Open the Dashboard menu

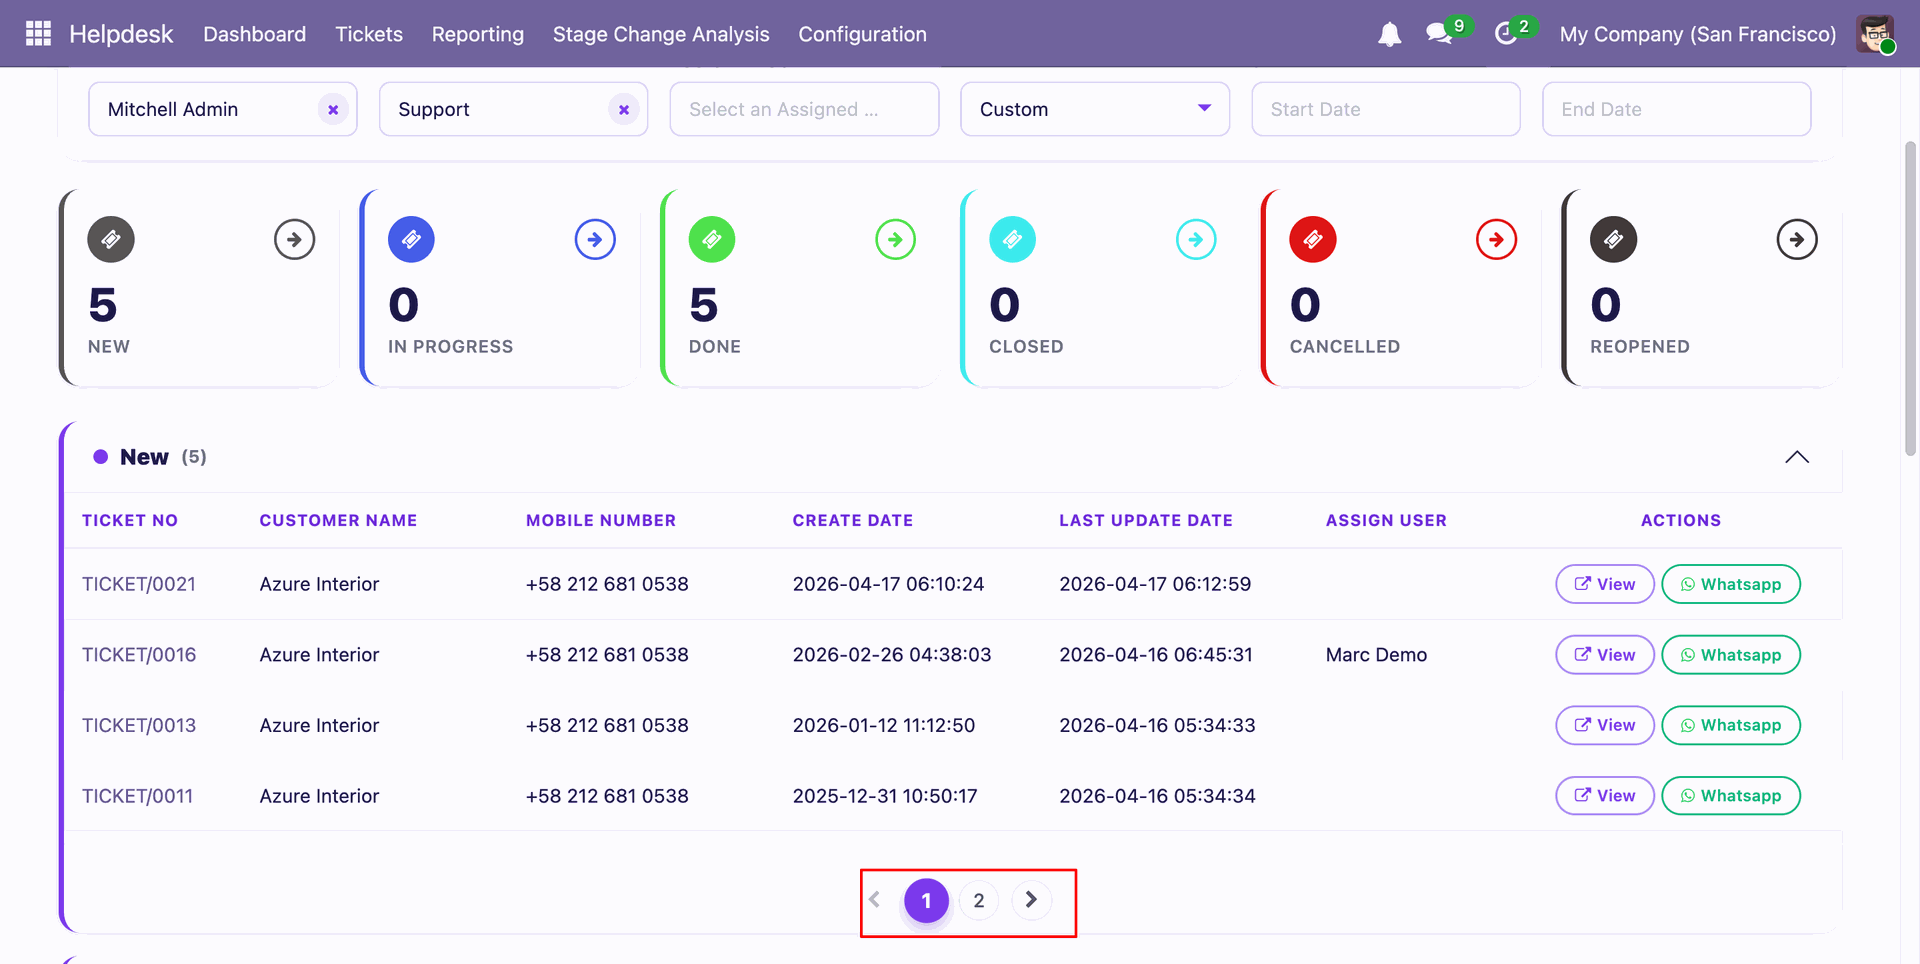click(255, 34)
